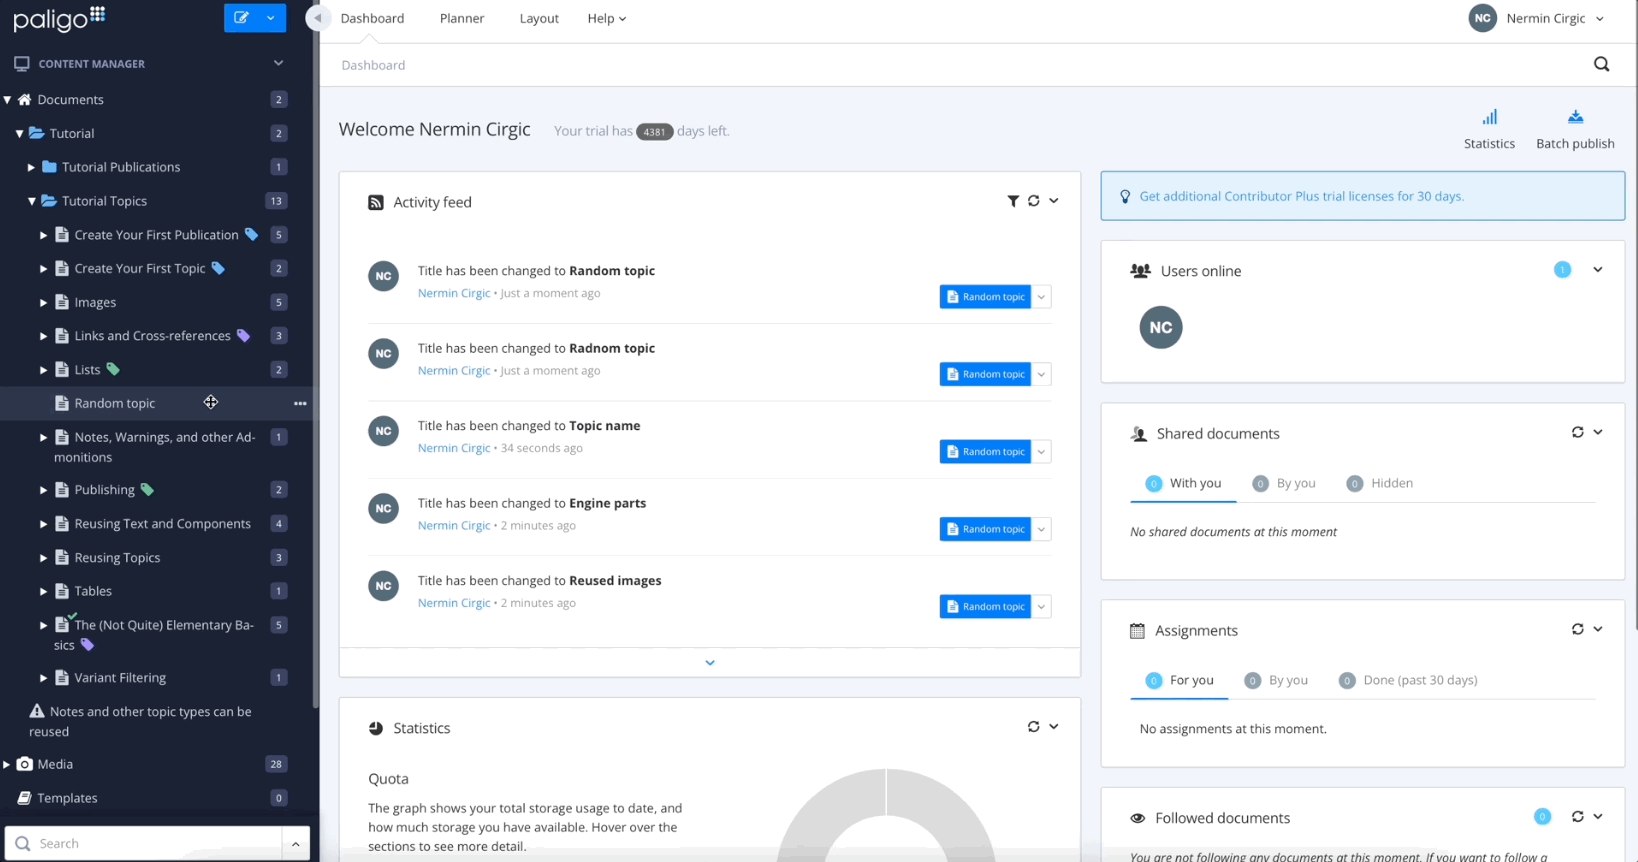Refresh the Shared documents panel

pos(1577,433)
